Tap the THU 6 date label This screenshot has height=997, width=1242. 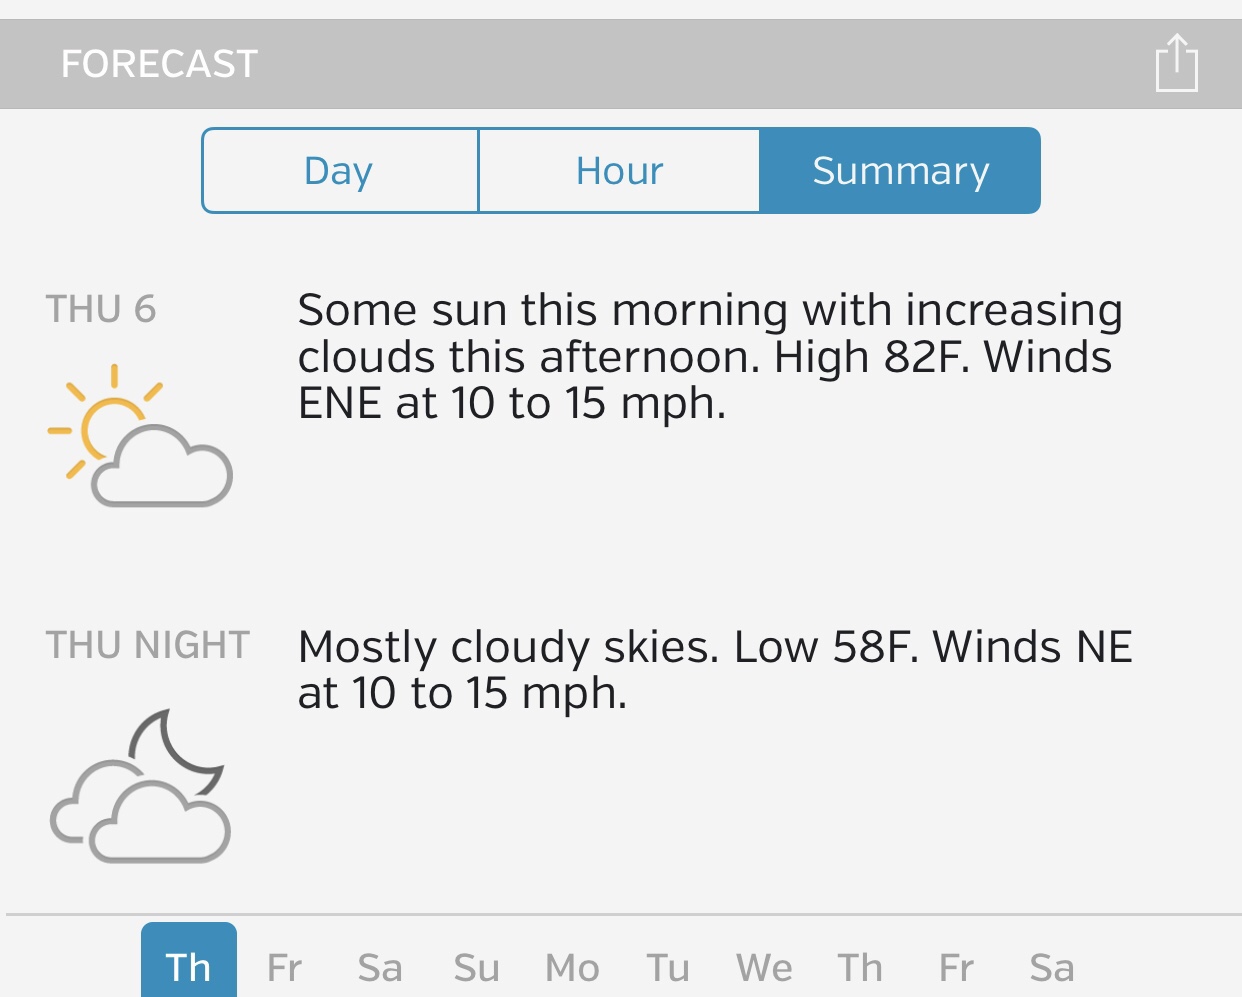pyautogui.click(x=101, y=310)
